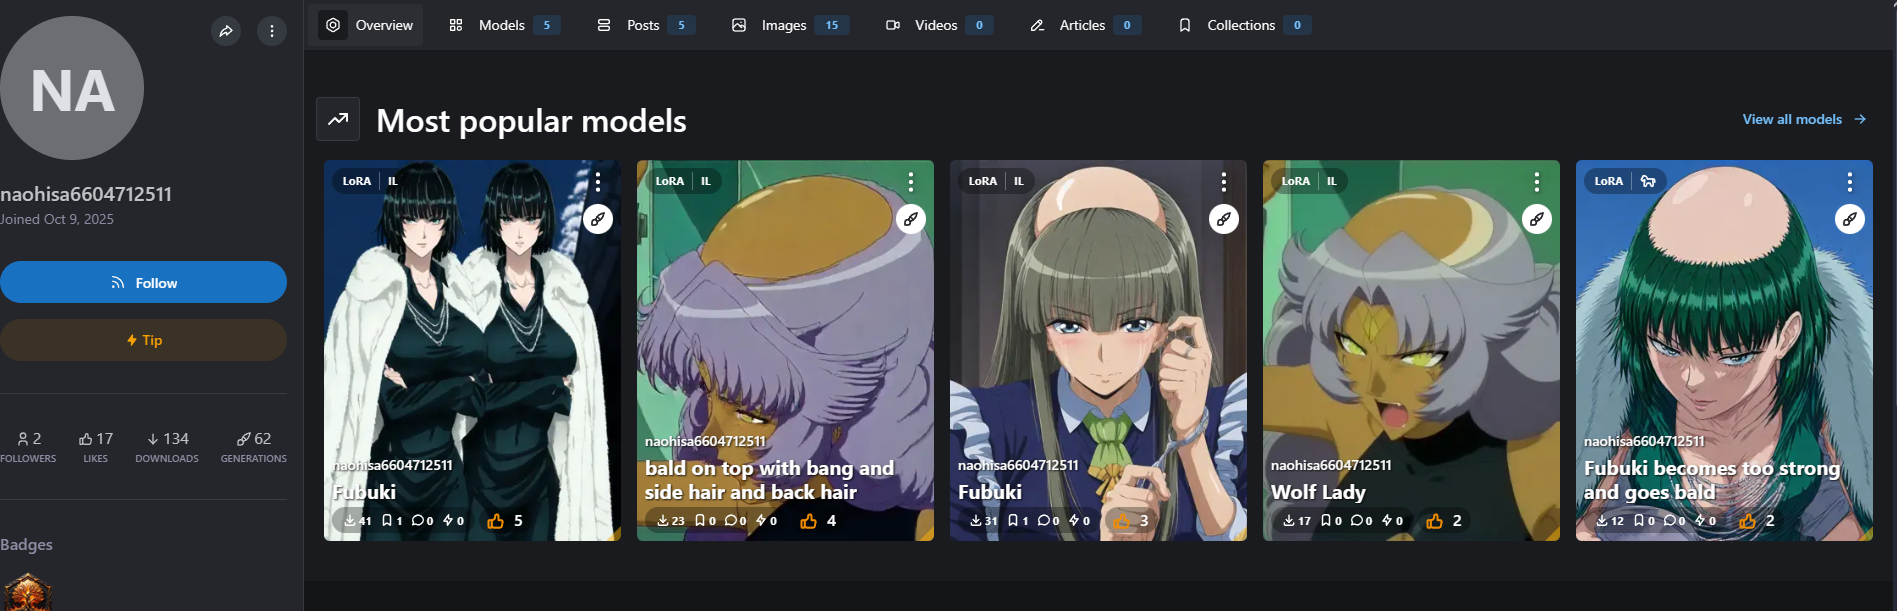The image size is (1897, 611).
Task: Click the bookmark count icon on first Fubuki card
Action: (387, 521)
